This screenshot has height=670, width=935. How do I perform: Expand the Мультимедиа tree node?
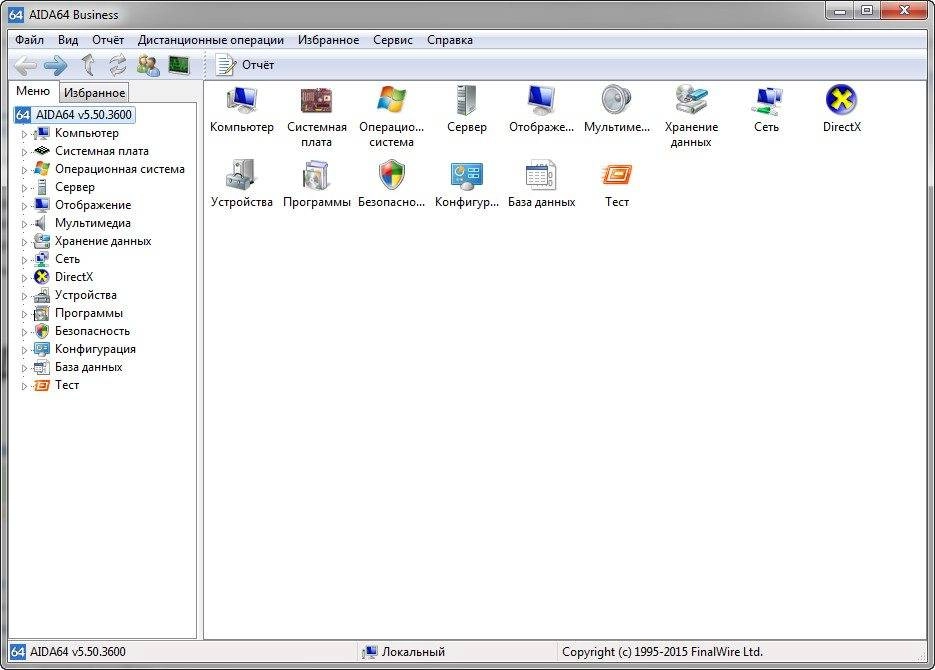(x=24, y=224)
